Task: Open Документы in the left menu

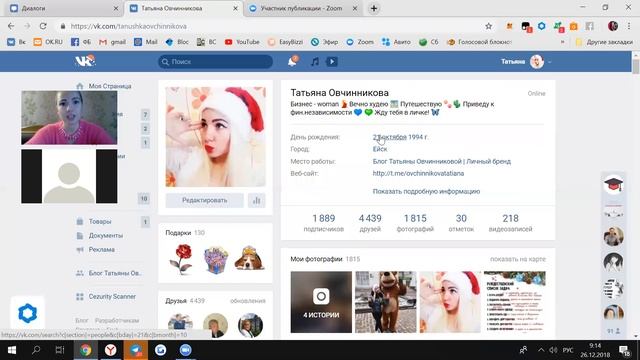Action: [100, 236]
